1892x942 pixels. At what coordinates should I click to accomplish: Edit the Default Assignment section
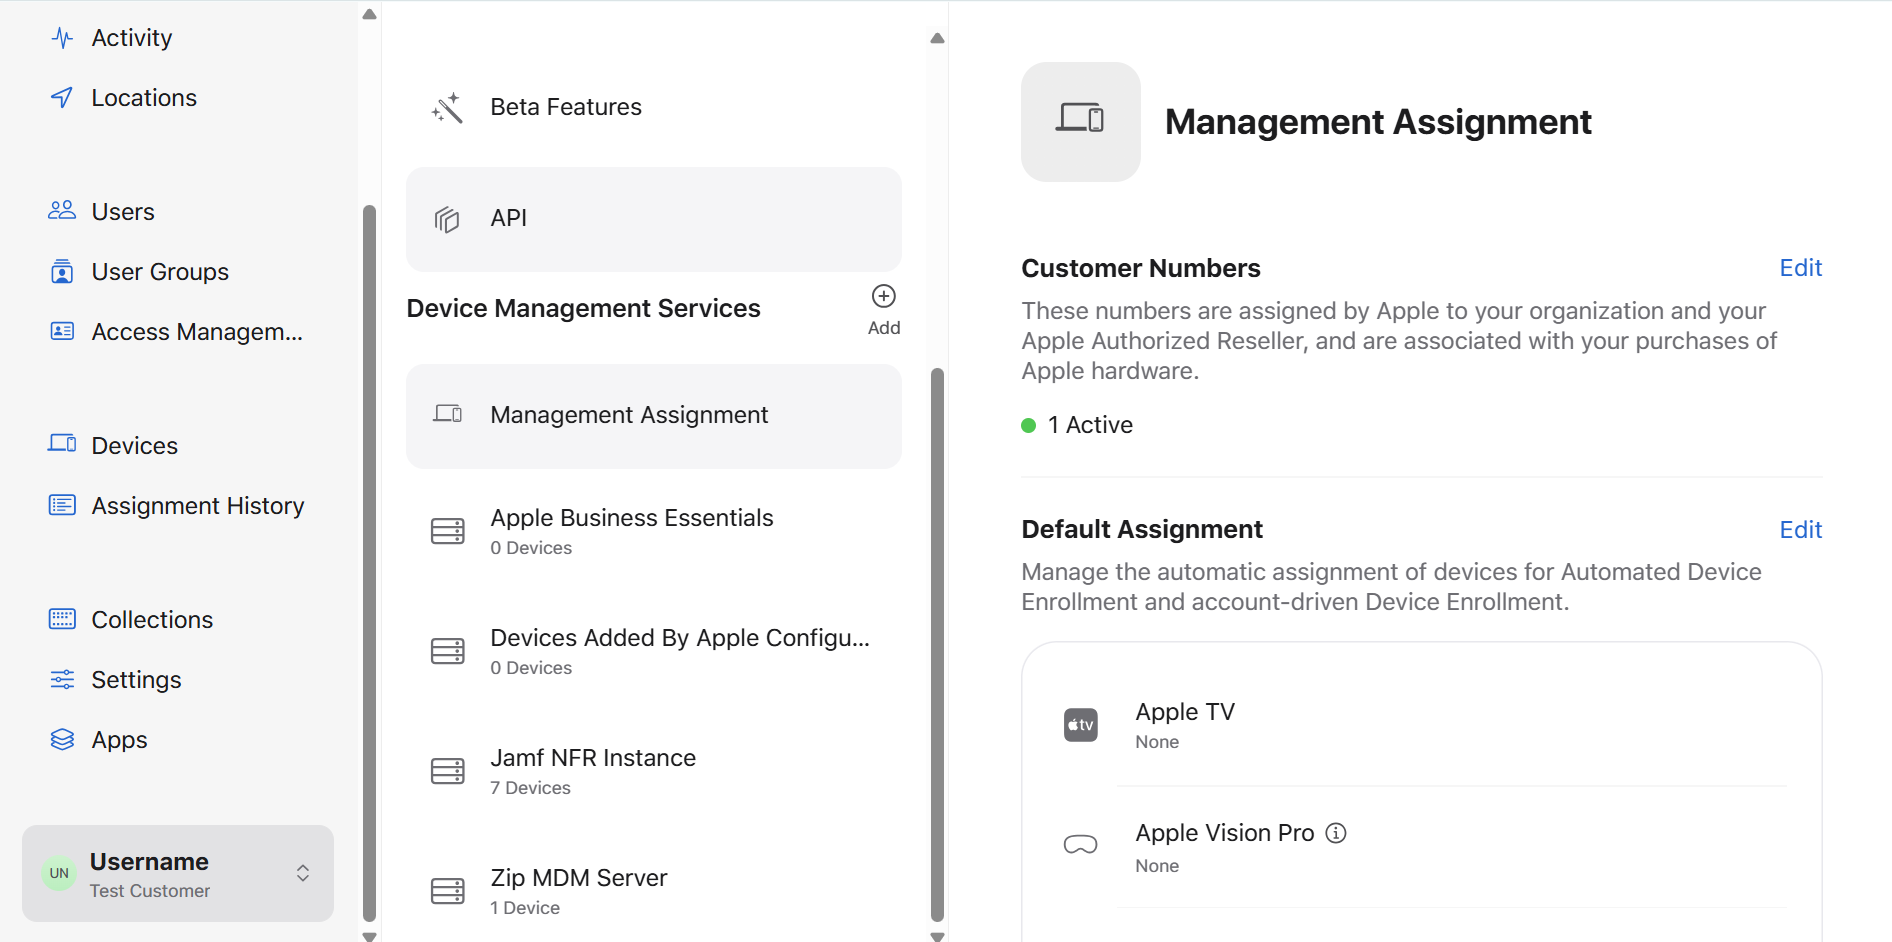1800,530
